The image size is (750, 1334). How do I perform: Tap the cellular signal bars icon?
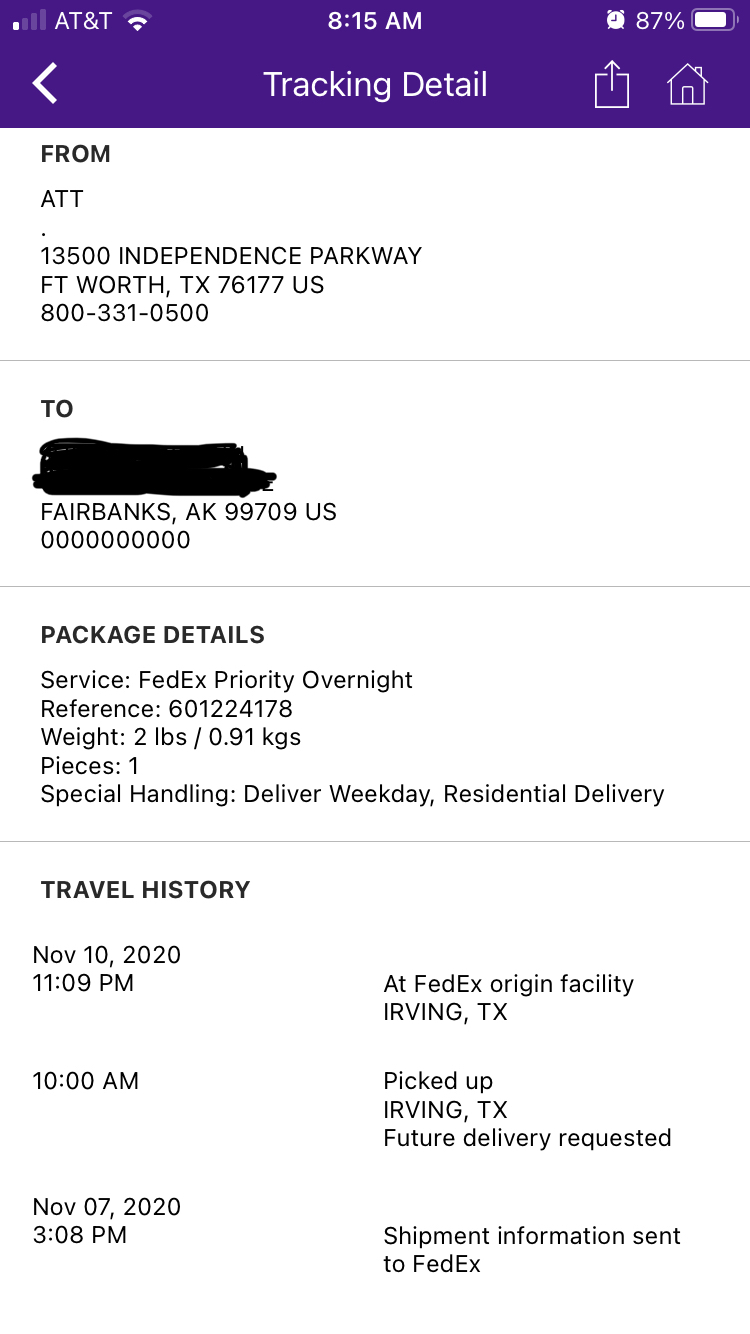pos(30,20)
